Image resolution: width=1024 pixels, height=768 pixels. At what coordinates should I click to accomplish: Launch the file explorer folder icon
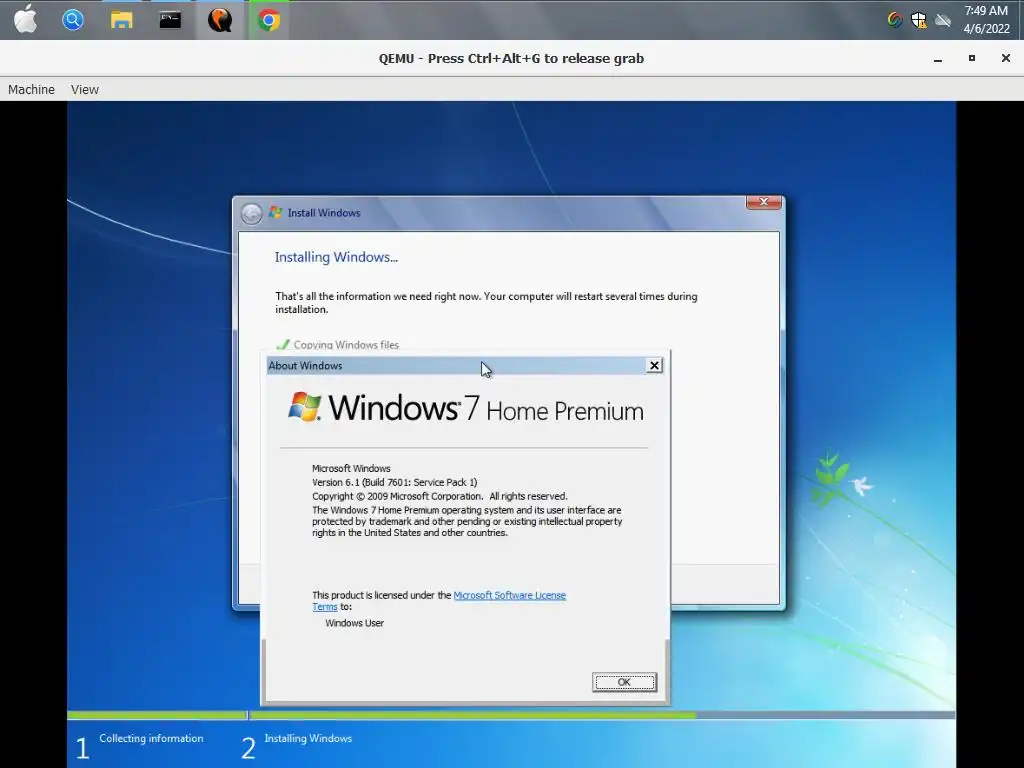point(121,20)
